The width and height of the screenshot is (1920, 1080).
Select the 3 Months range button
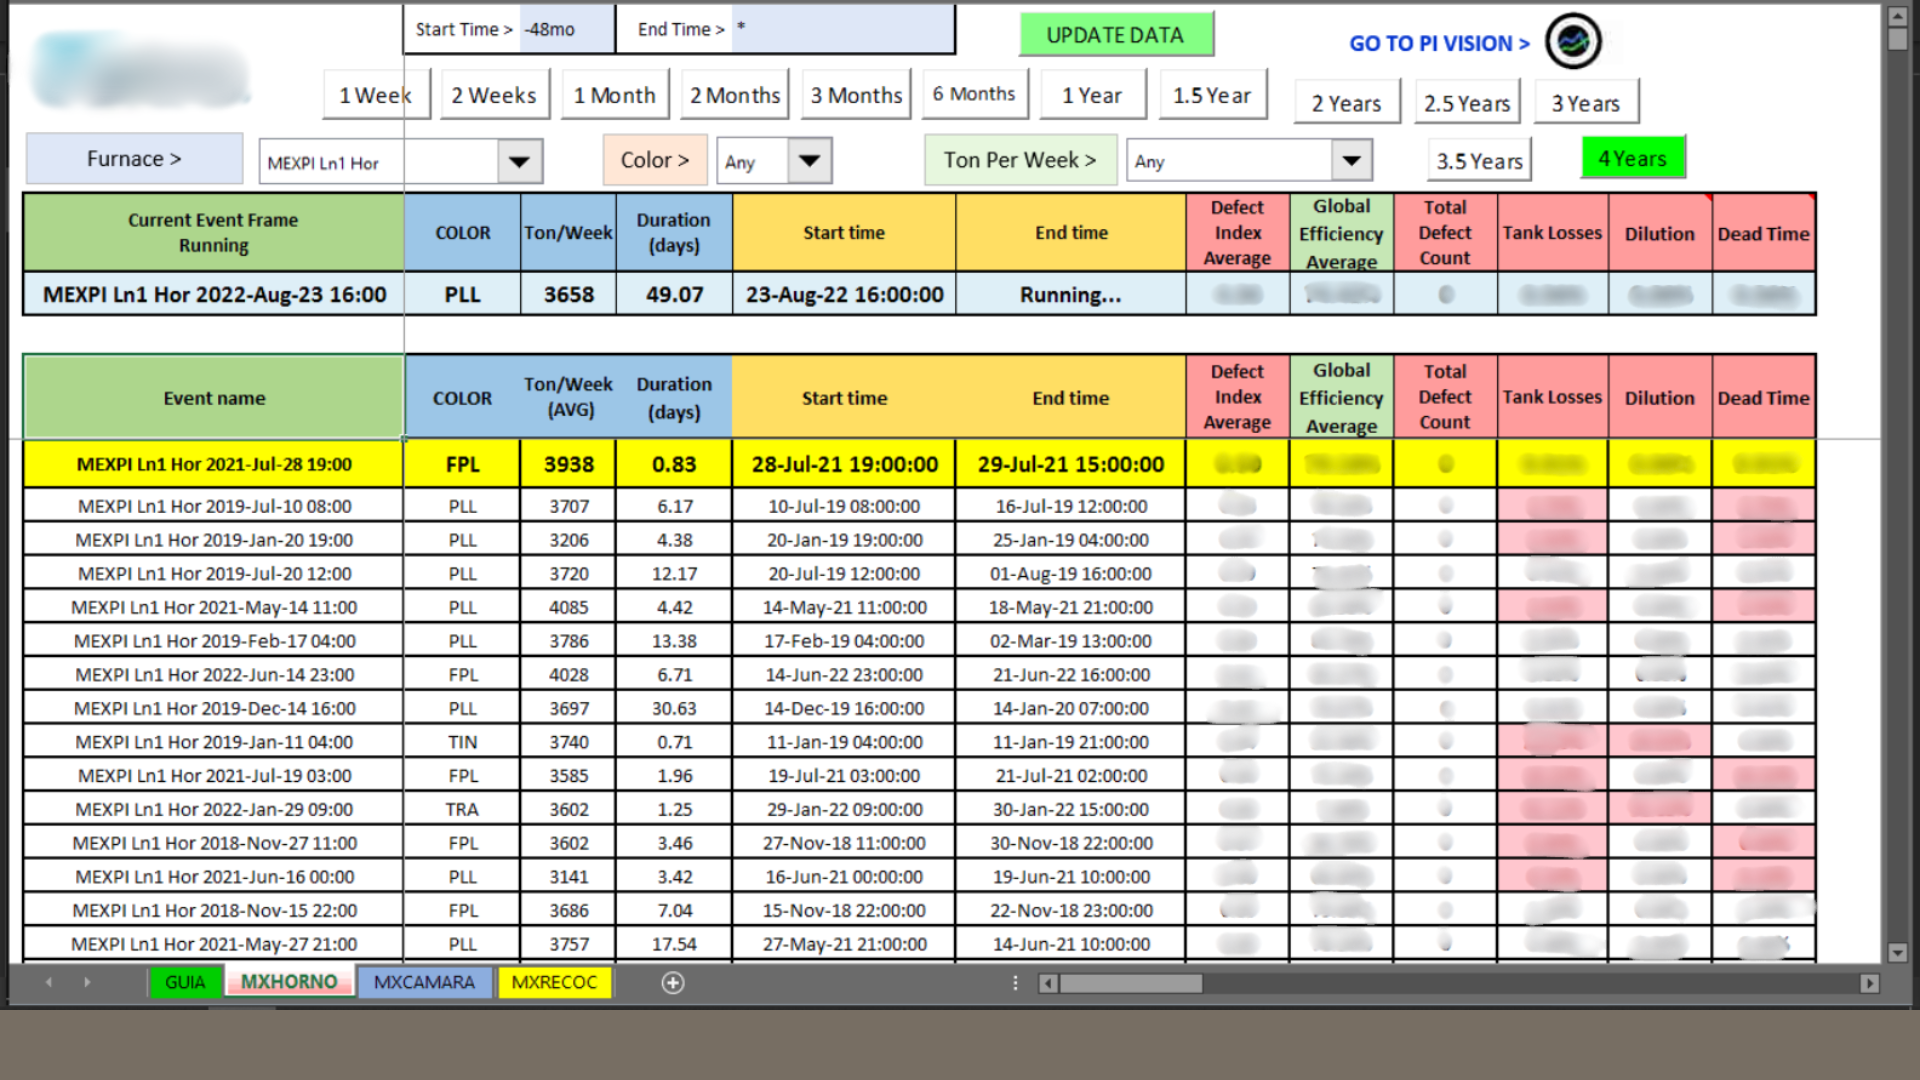tap(856, 95)
